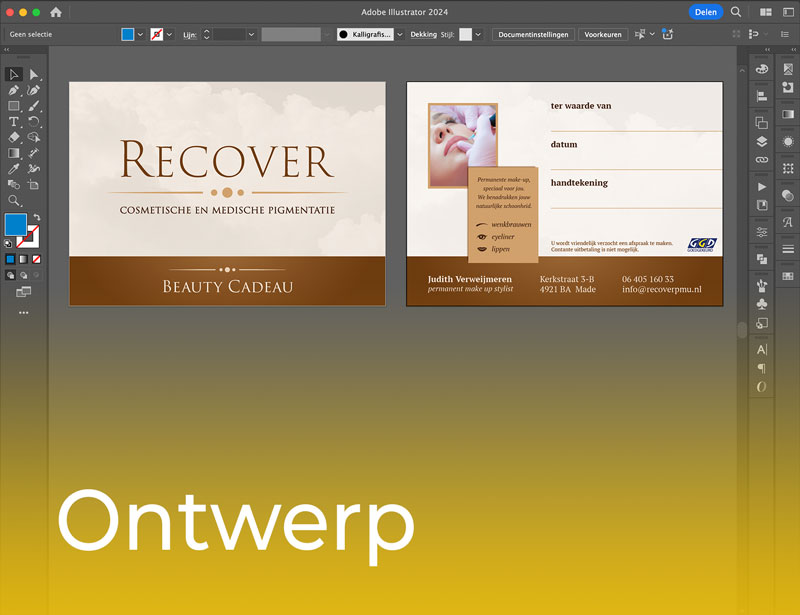
Task: Open stroke weight dropdown after Lijn
Action: click(251, 34)
